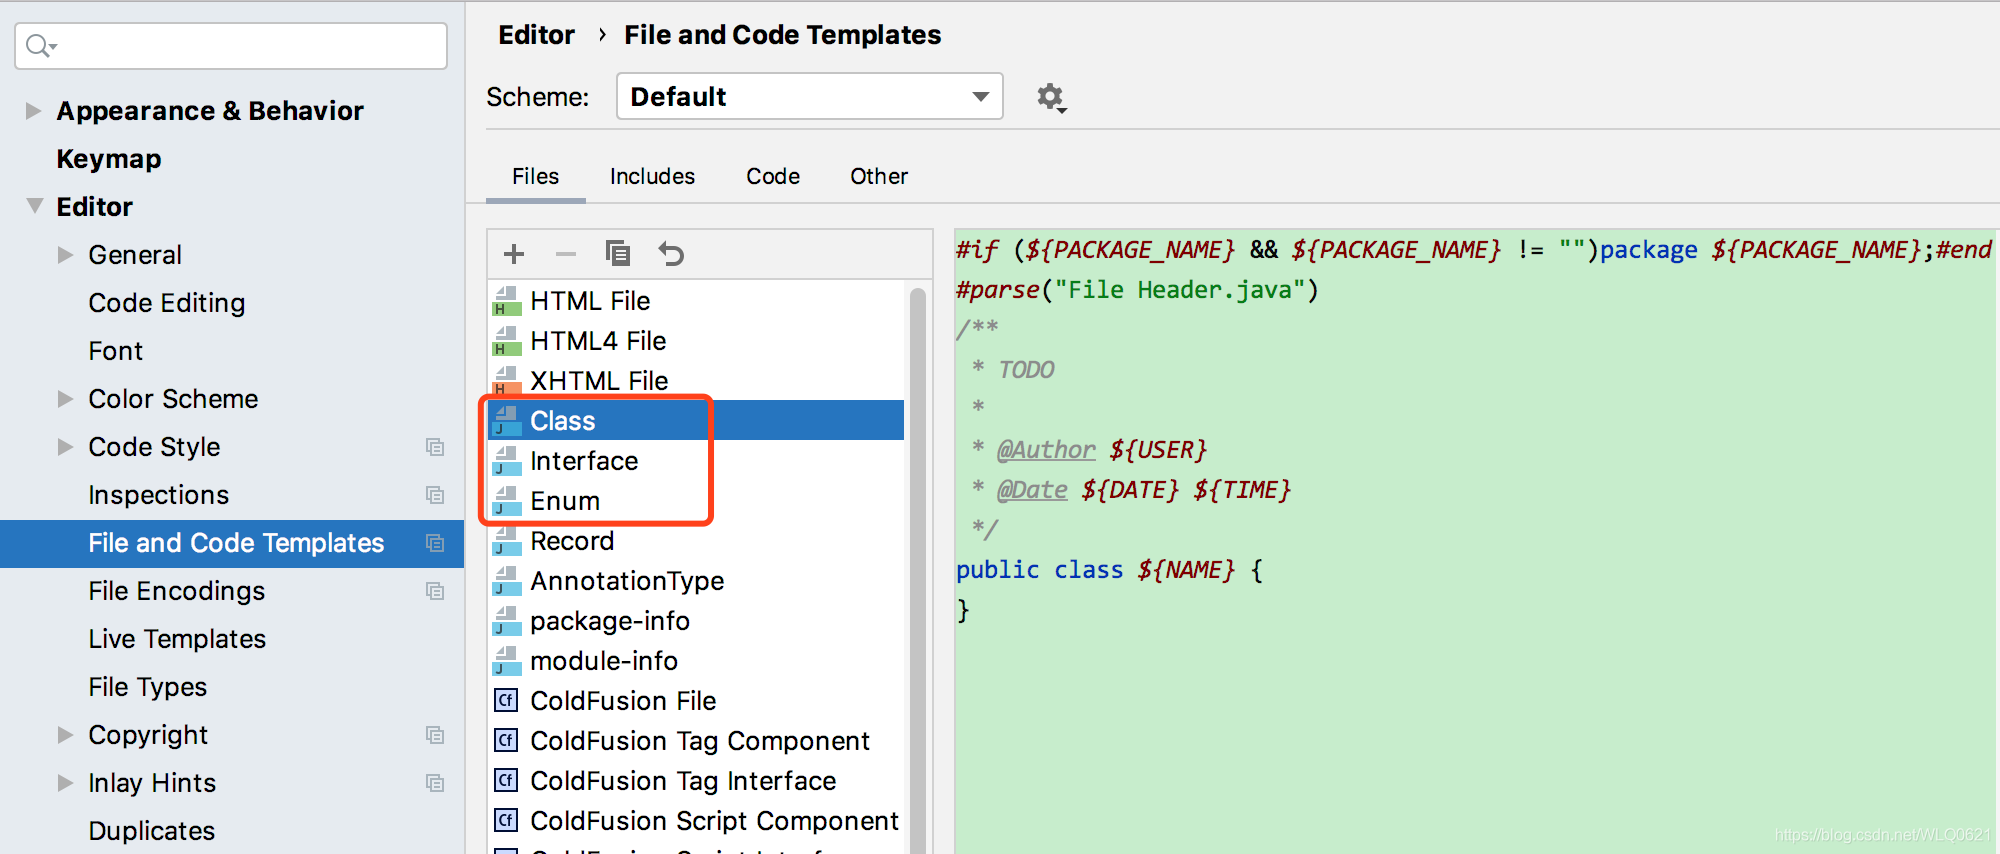Open the Scheme Default dropdown
The width and height of the screenshot is (2000, 854).
tap(810, 97)
